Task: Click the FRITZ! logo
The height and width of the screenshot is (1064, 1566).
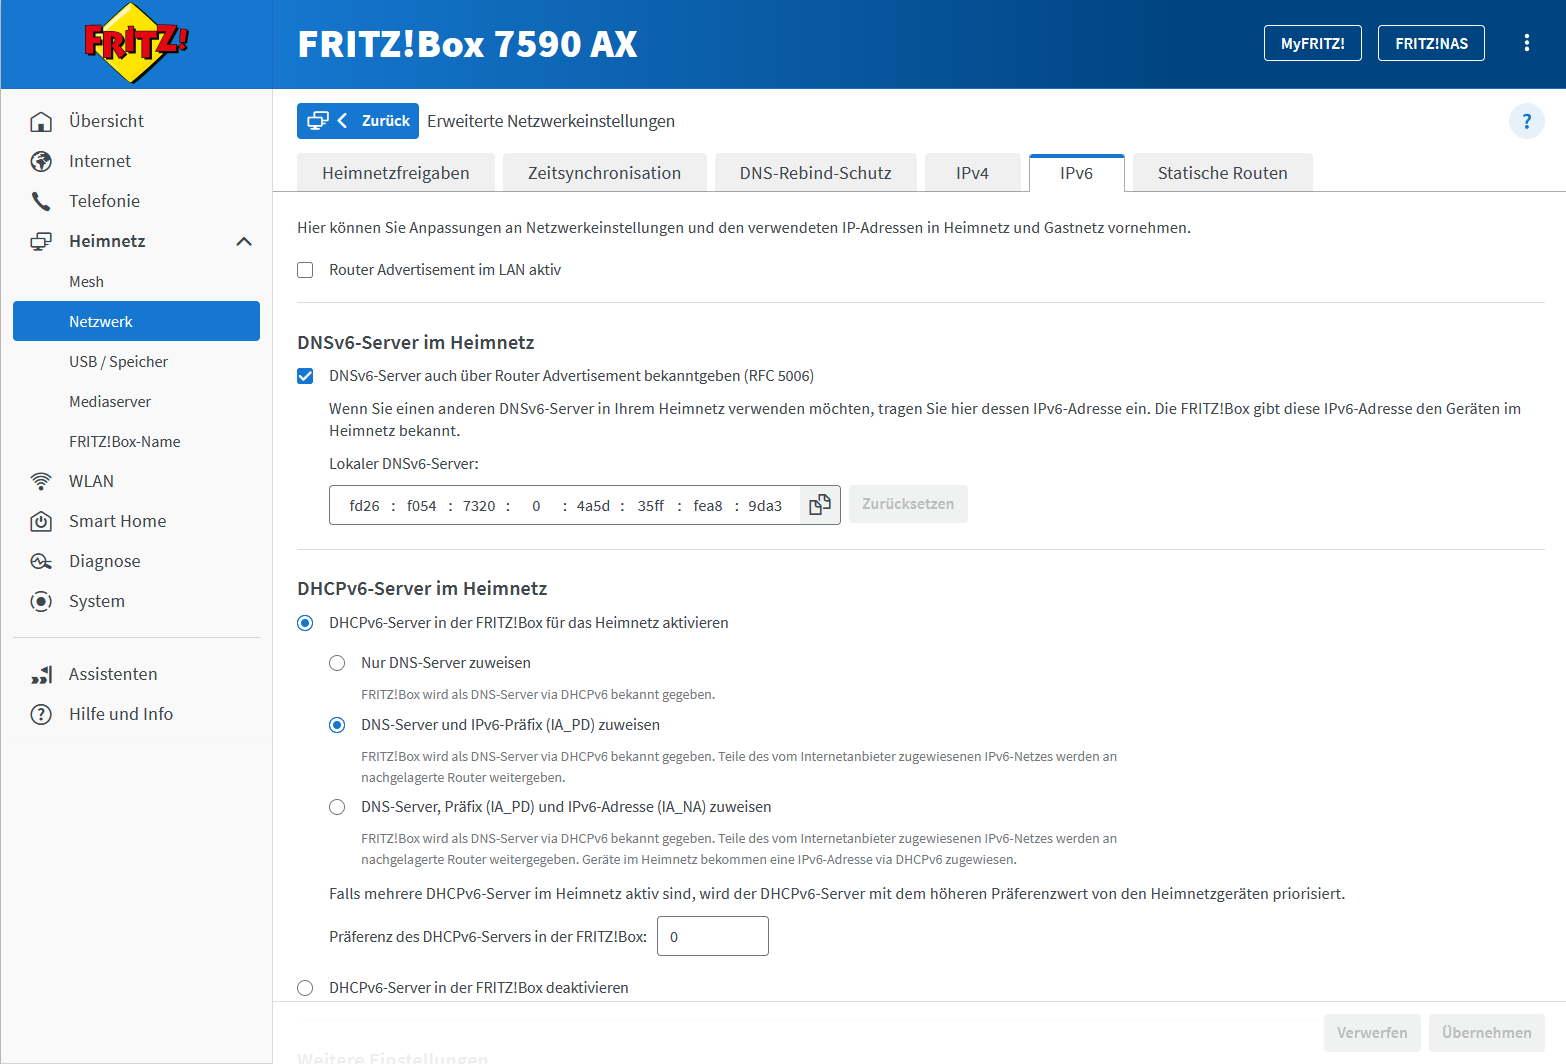Action: 136,44
